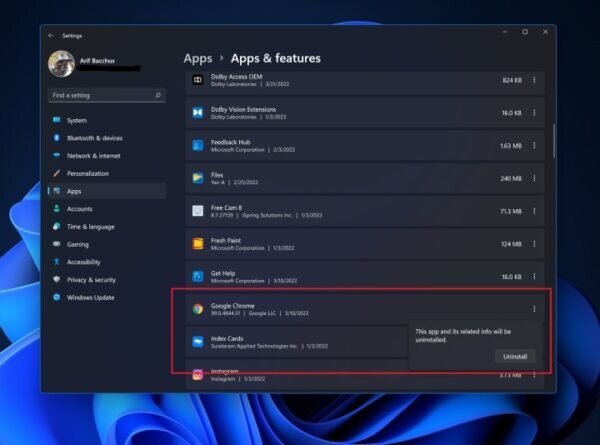Image resolution: width=600 pixels, height=445 pixels.
Task: Click the System monitor icon in sidebar
Action: click(57, 120)
